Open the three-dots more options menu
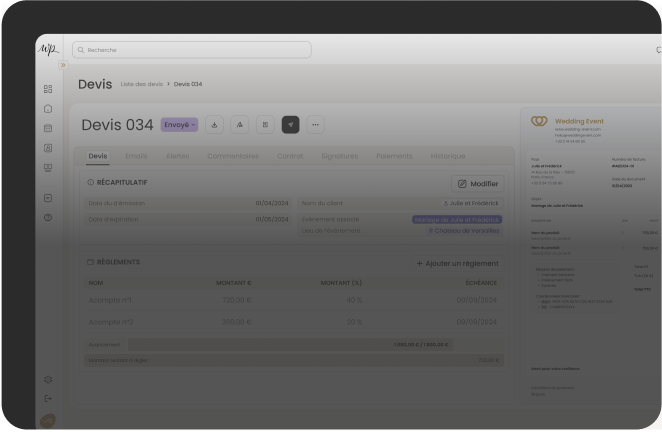662x434 pixels. pos(315,125)
